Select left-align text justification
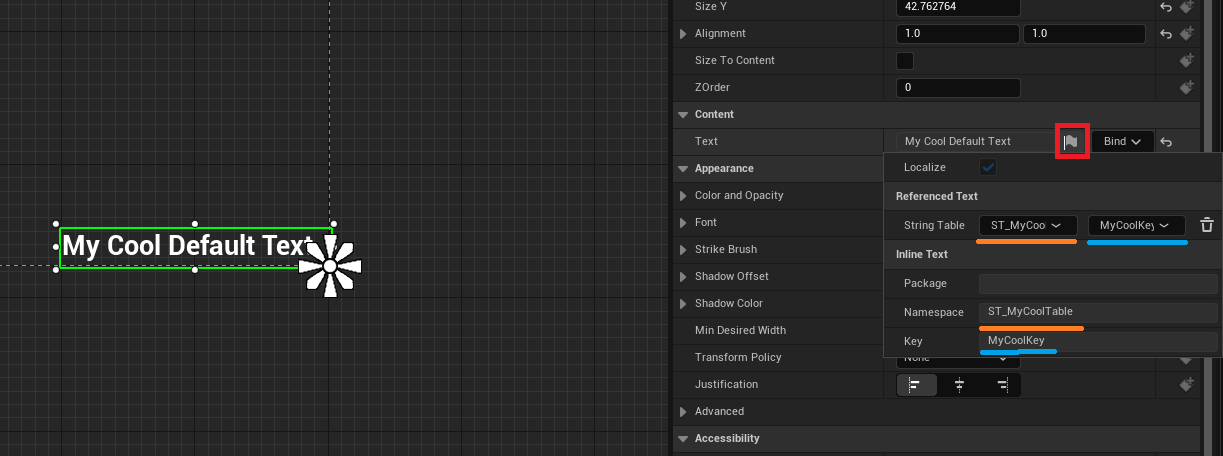The height and width of the screenshot is (456, 1223). coord(916,385)
